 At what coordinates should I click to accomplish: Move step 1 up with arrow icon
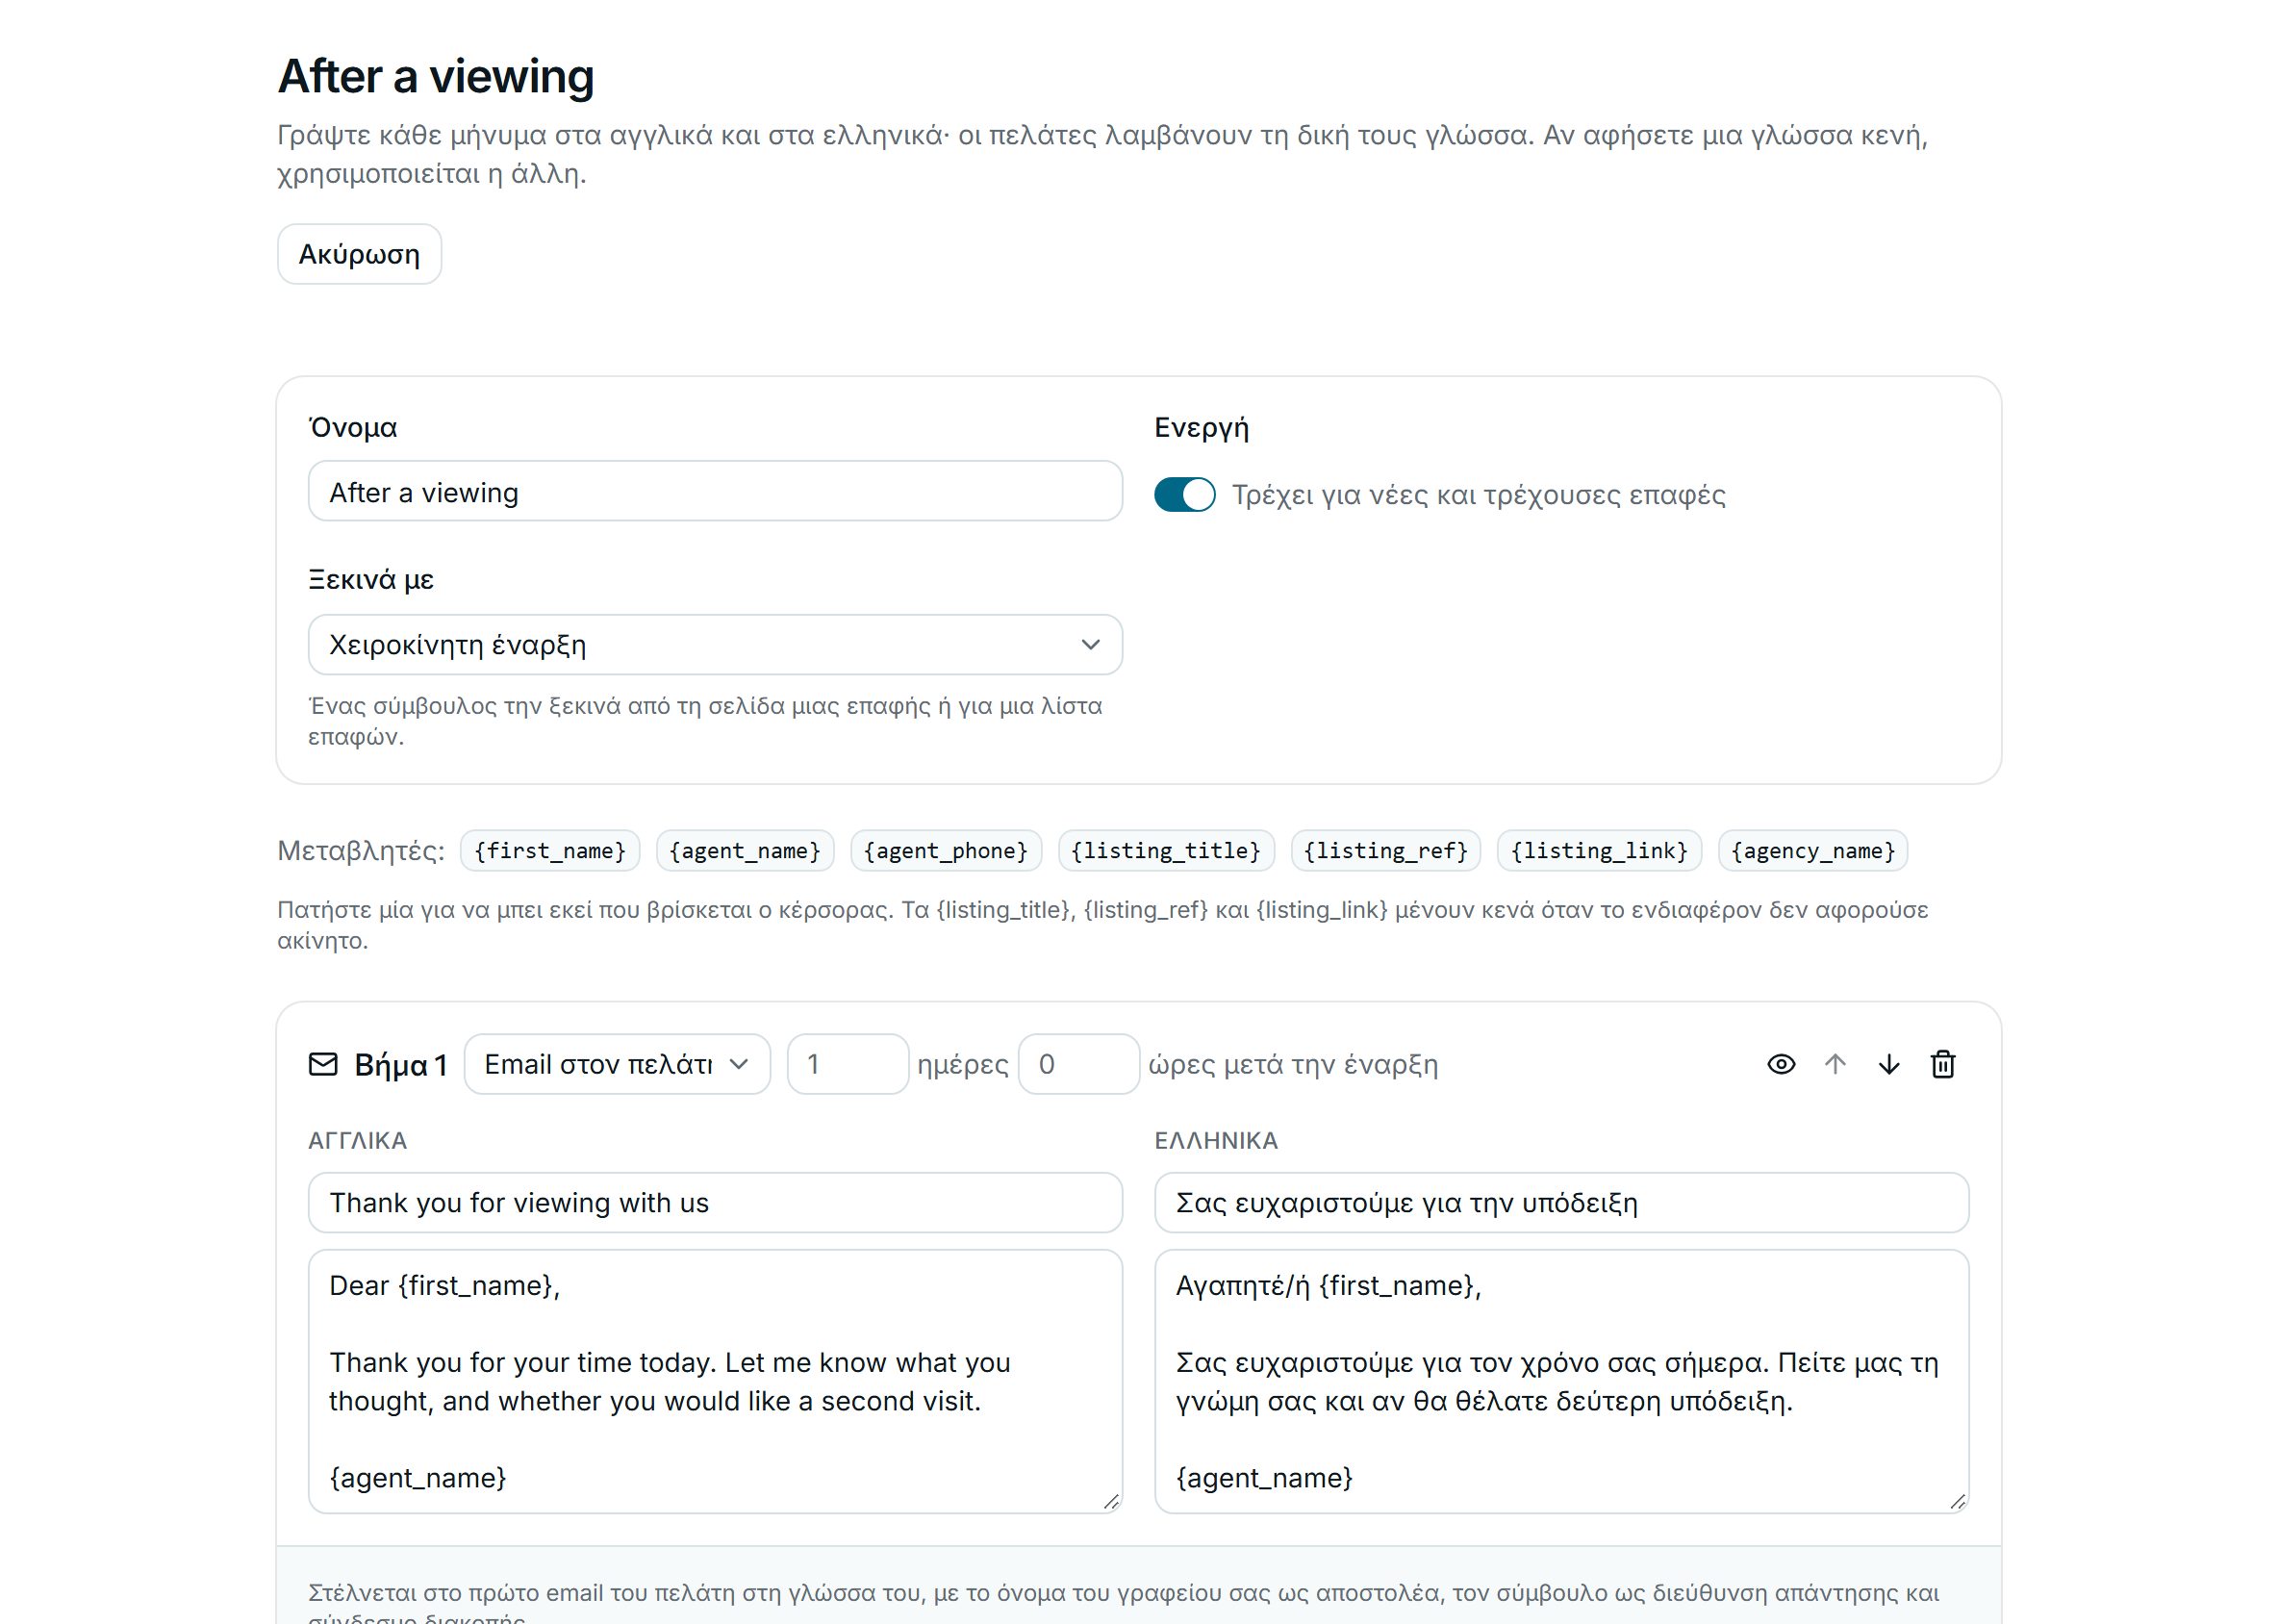(1835, 1064)
